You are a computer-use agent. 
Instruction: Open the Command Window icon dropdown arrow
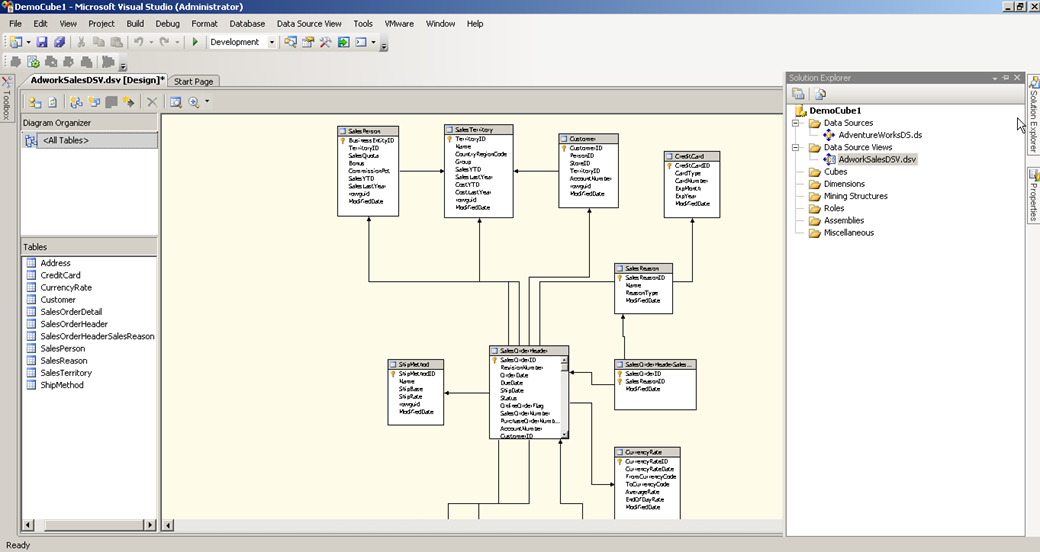click(x=373, y=42)
